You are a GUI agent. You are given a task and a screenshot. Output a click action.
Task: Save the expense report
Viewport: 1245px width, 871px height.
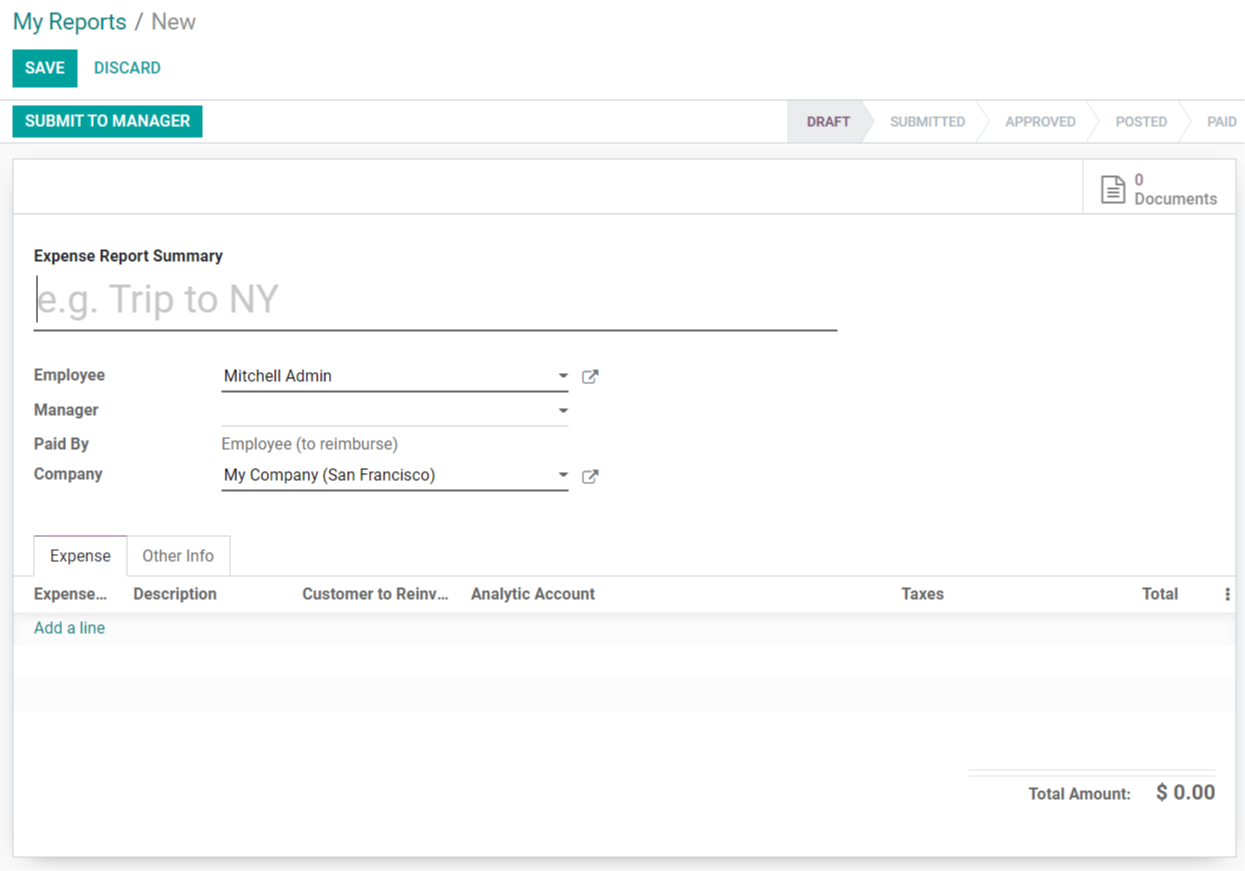[x=45, y=68]
